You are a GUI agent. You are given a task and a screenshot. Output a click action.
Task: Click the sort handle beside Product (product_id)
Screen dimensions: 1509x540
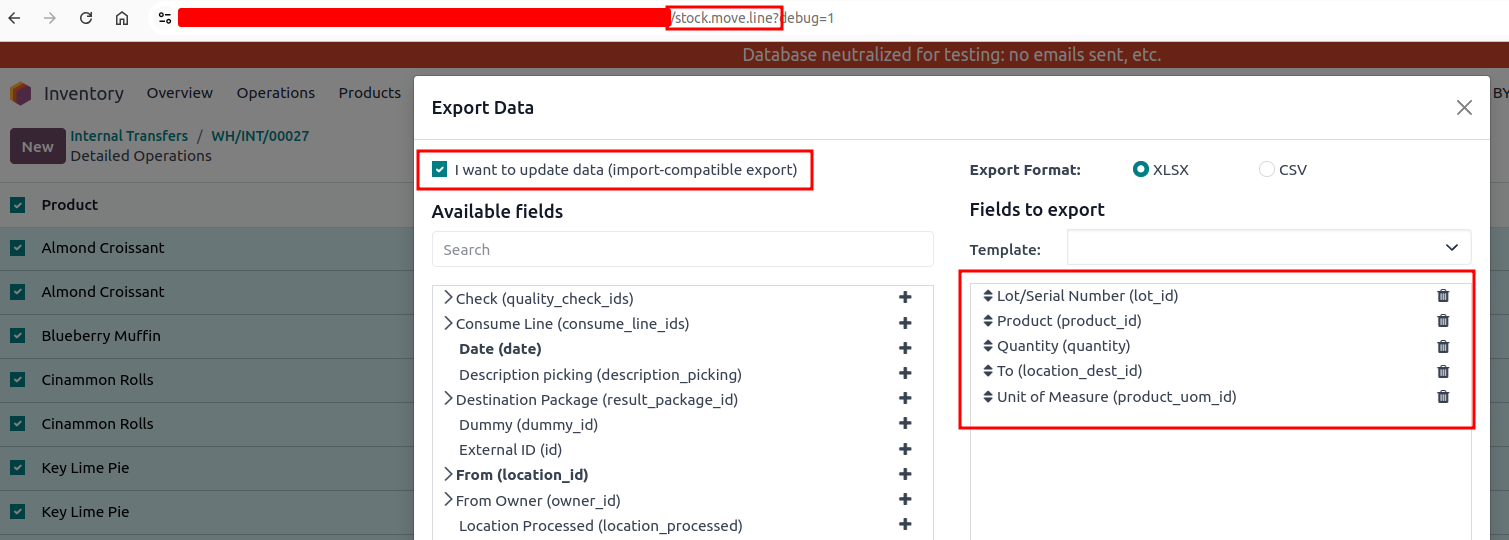pos(988,321)
